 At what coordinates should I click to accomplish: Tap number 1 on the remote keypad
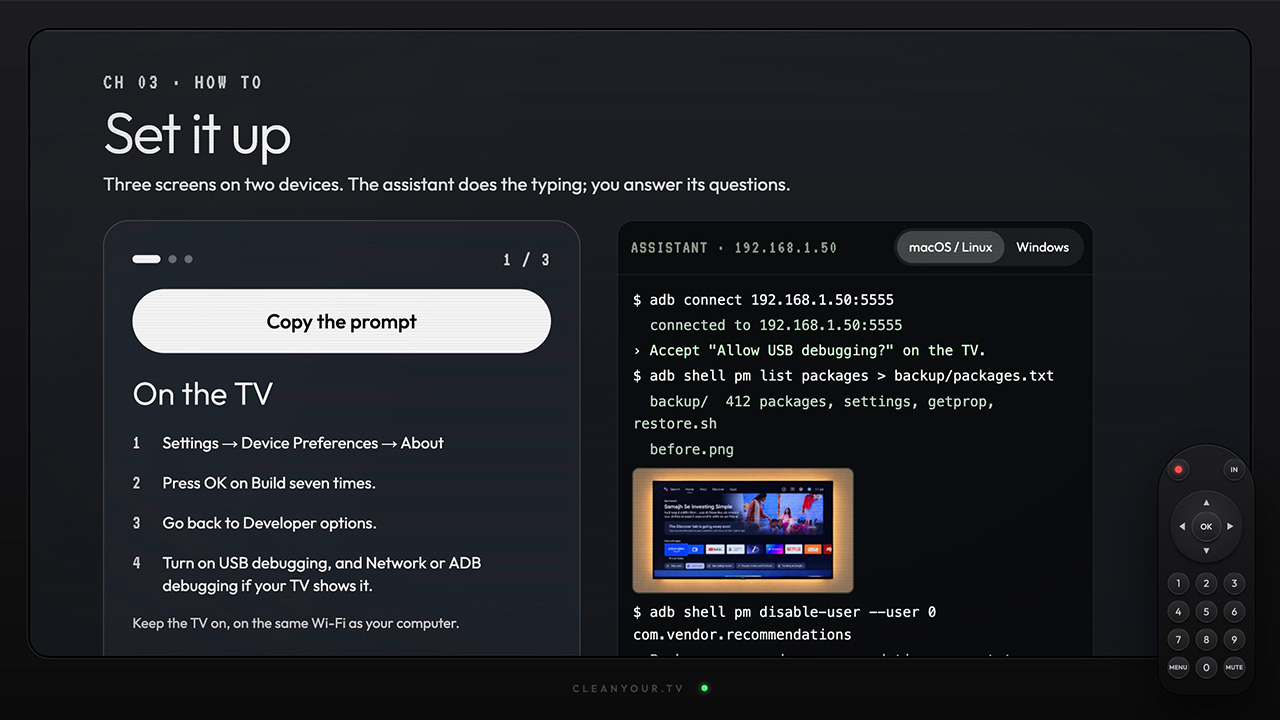(1178, 583)
